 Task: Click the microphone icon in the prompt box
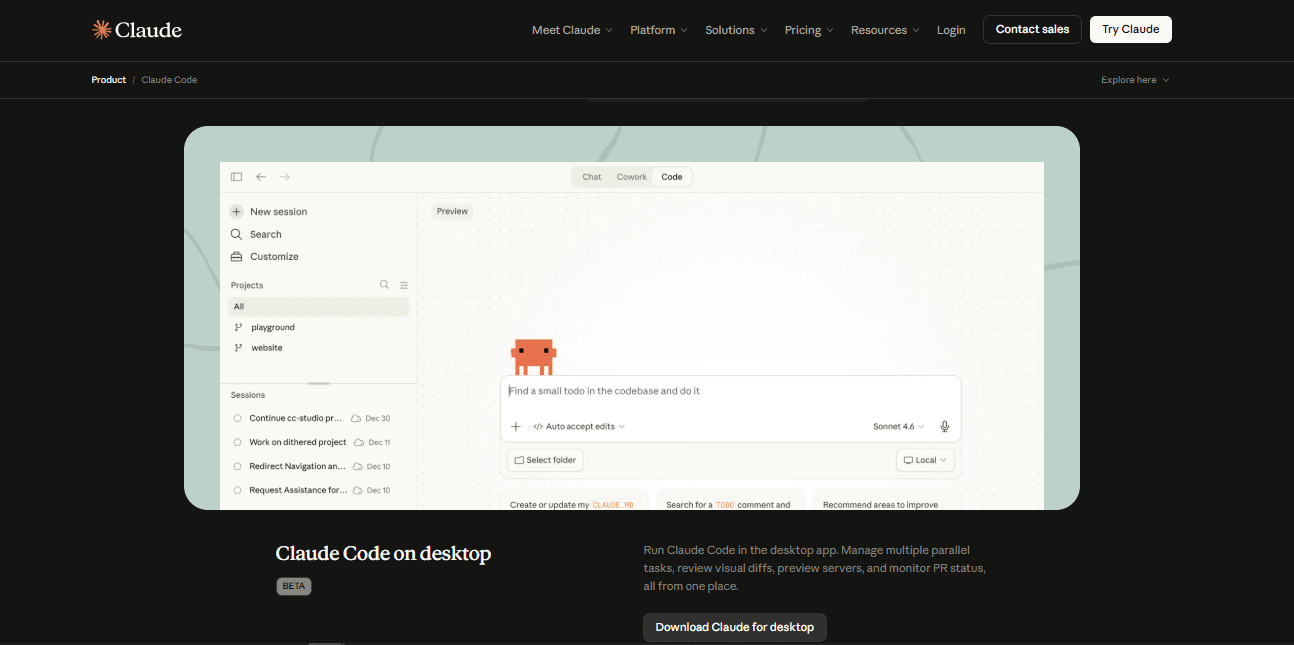[944, 427]
